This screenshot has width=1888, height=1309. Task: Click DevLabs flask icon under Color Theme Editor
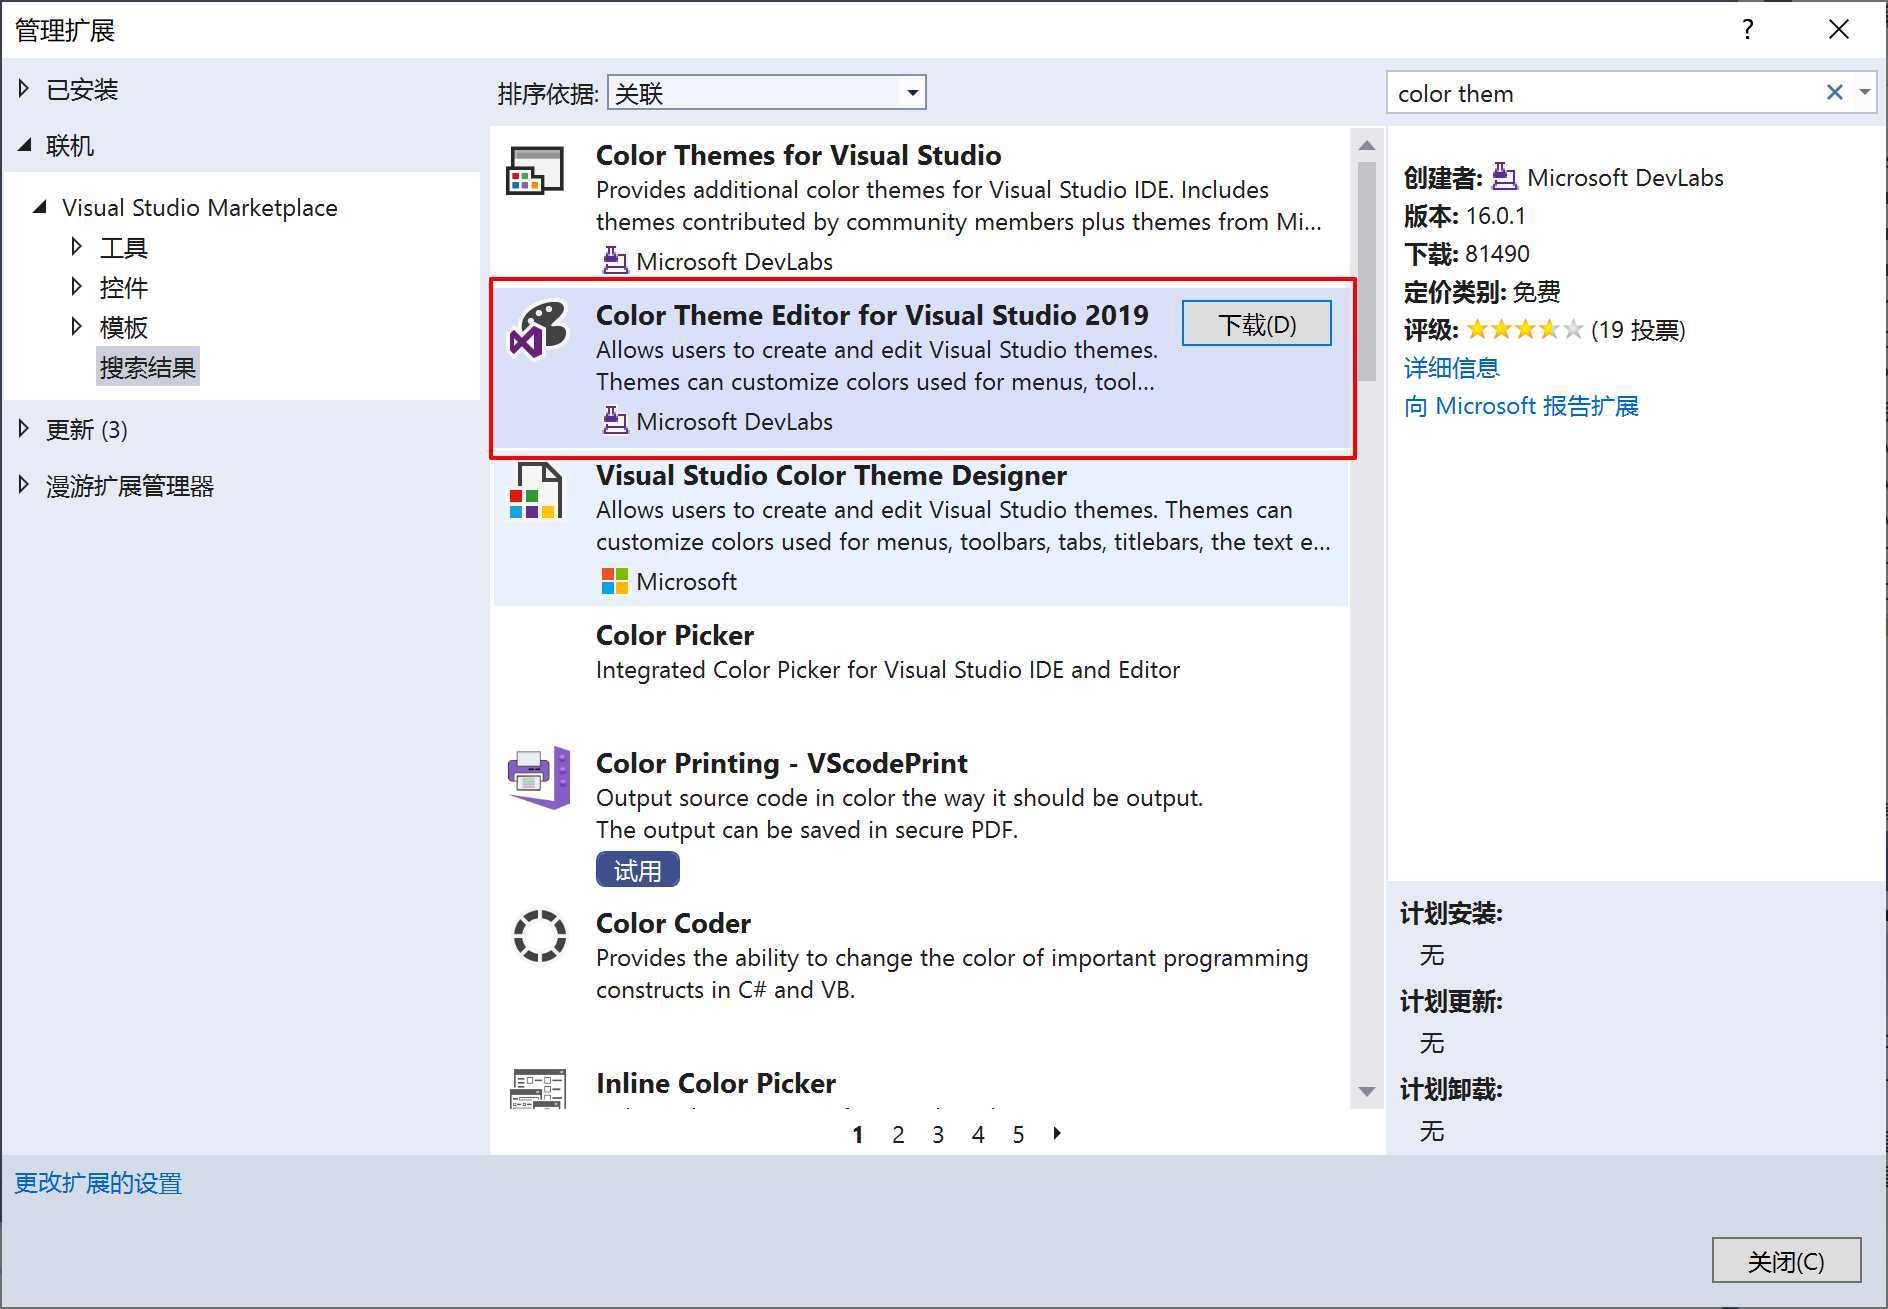615,421
